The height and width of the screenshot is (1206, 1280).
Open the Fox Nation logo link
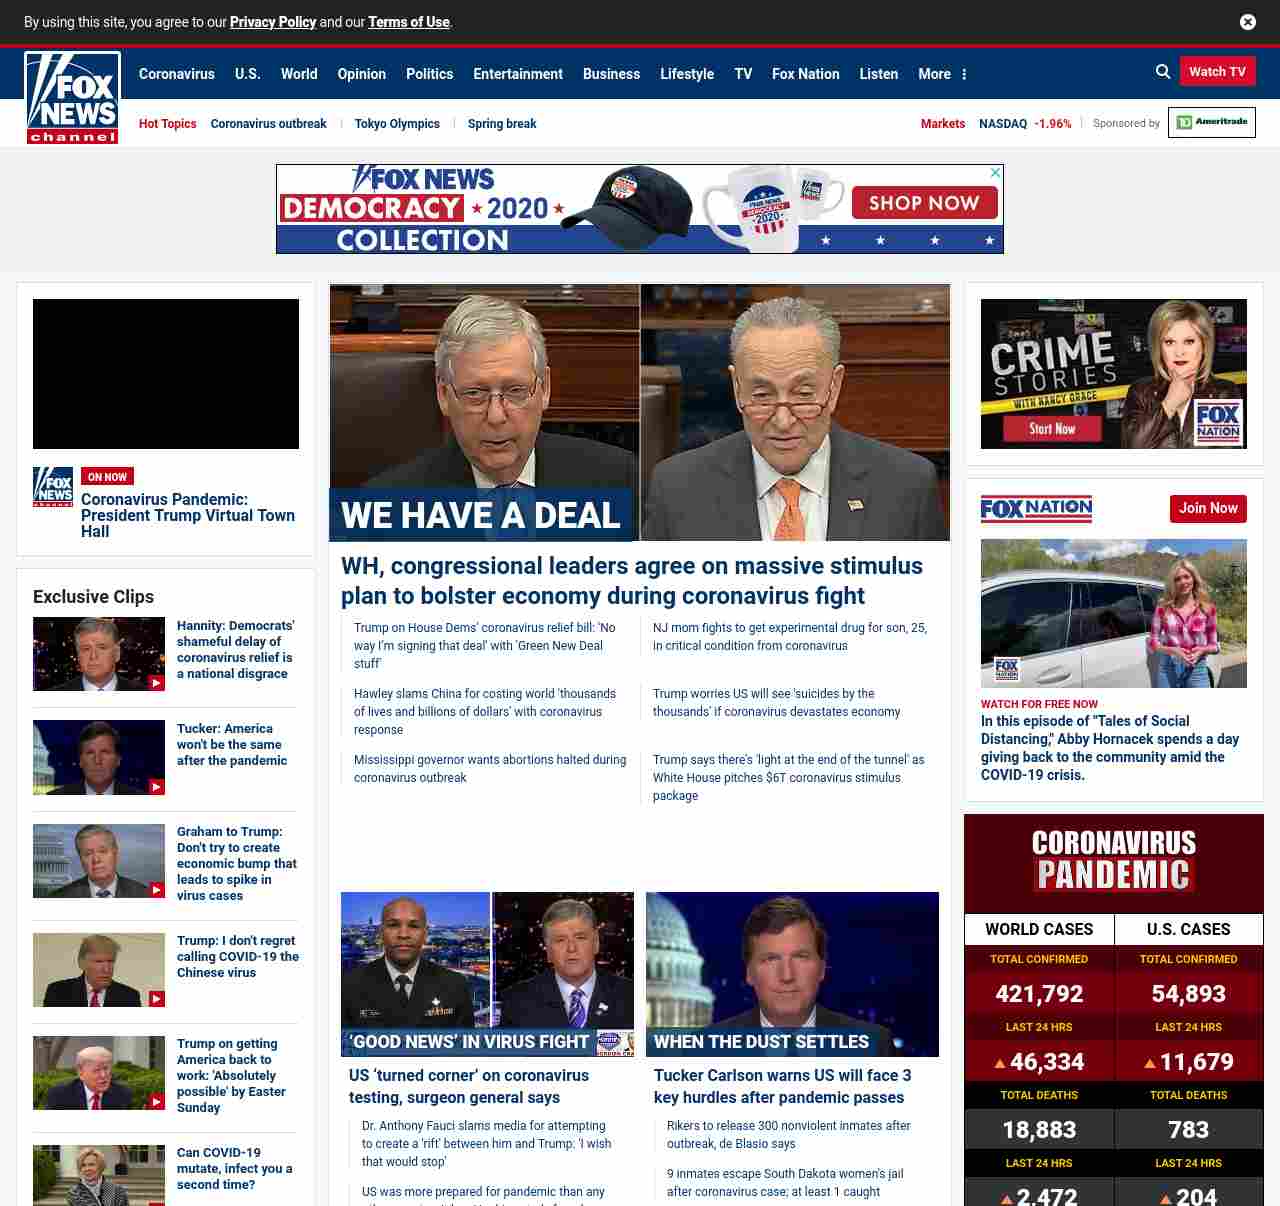point(1036,509)
